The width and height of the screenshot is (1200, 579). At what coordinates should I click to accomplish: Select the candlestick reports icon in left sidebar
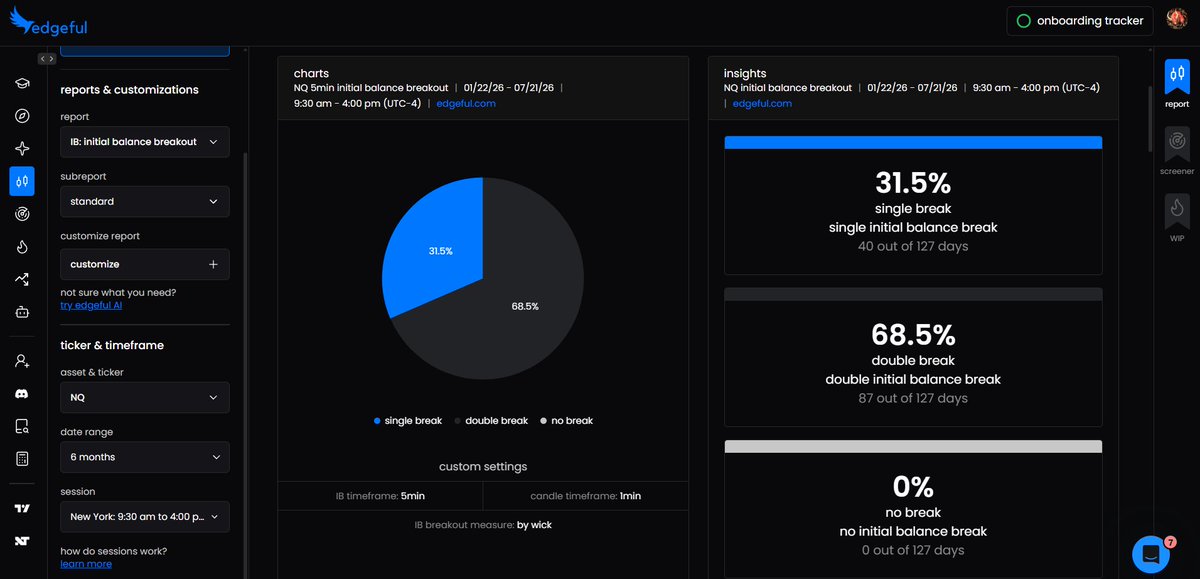[22, 181]
